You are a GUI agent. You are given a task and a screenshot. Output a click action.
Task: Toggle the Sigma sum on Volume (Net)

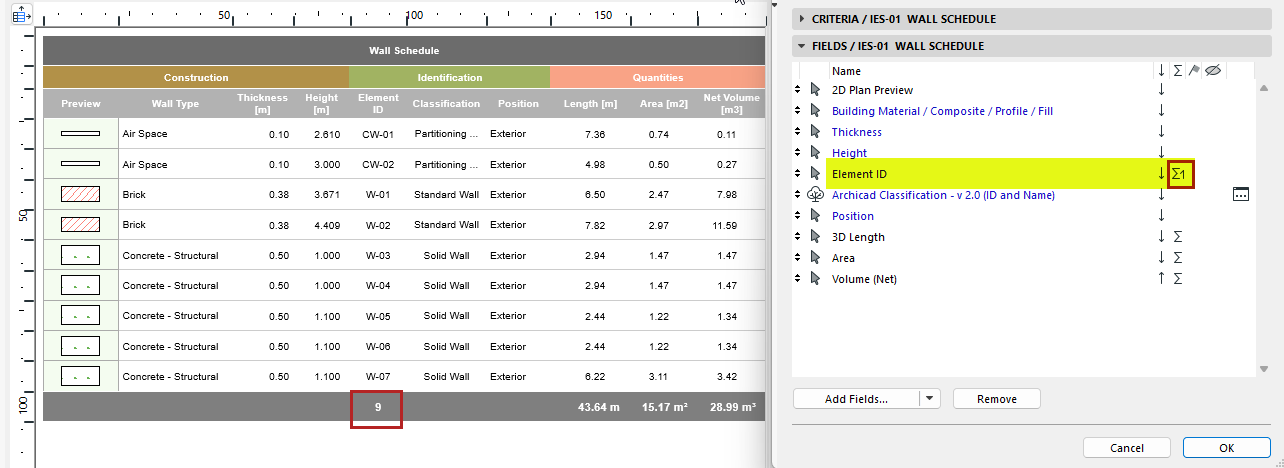[1178, 279]
